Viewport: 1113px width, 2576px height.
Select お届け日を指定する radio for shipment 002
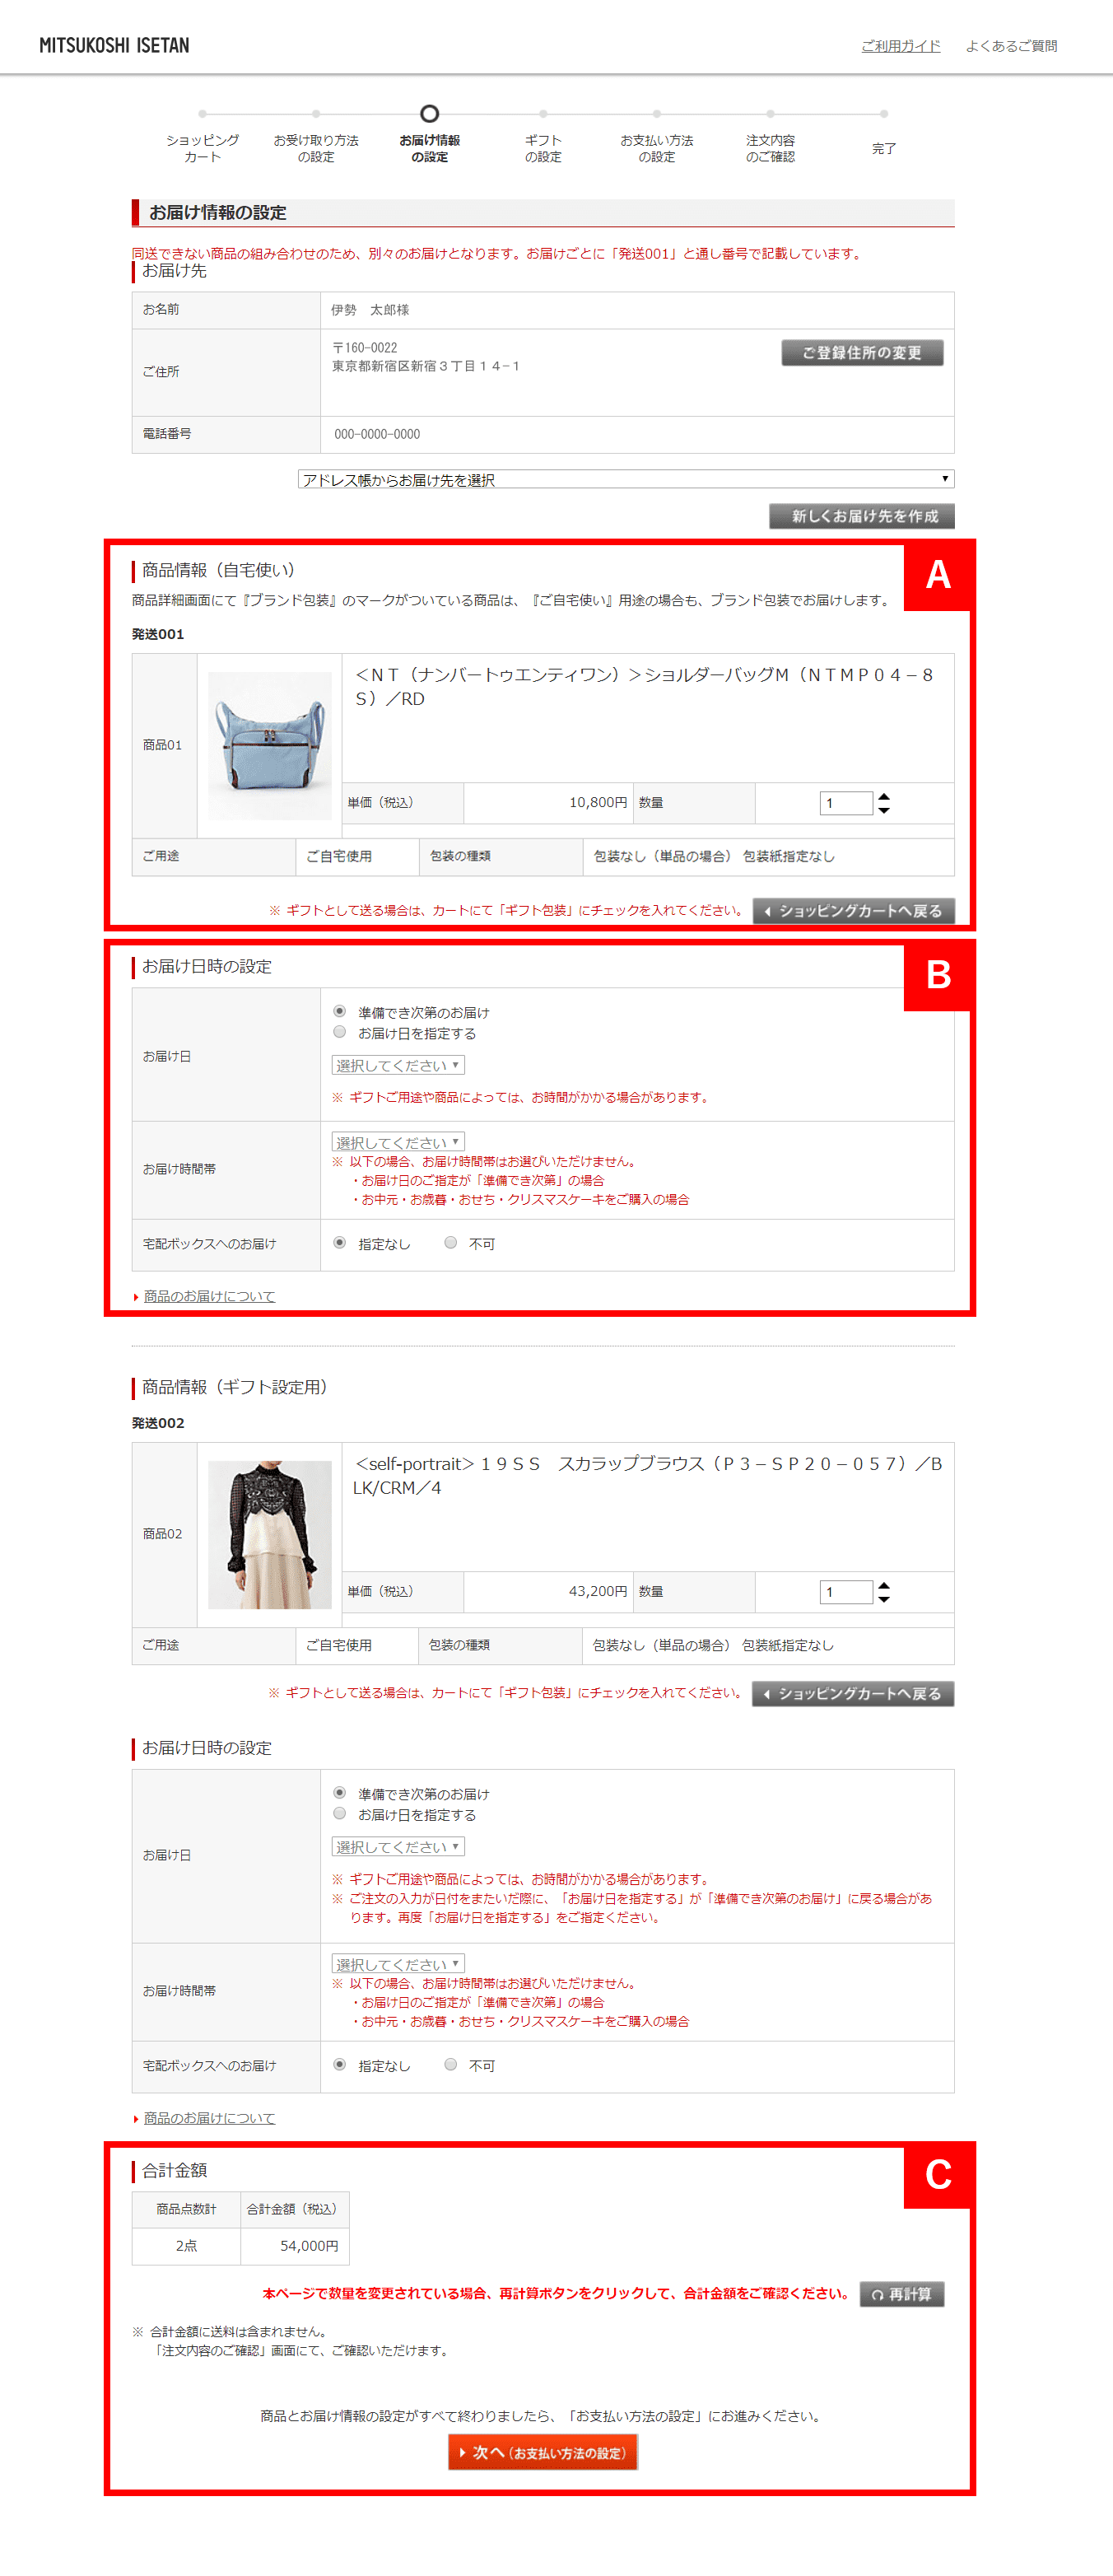click(x=340, y=1813)
